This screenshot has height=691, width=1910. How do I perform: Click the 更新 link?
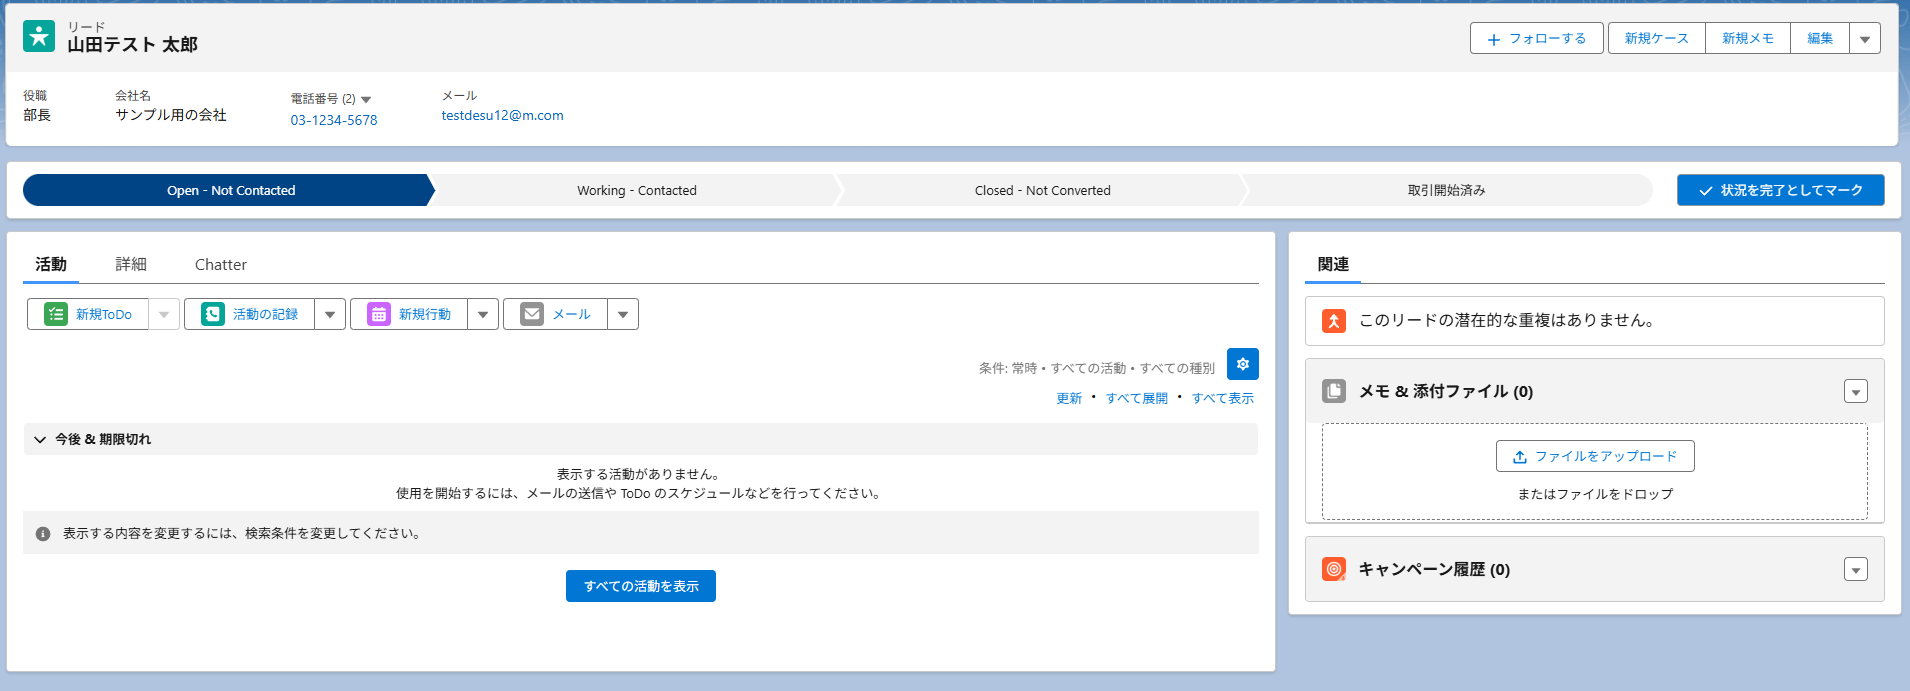pyautogui.click(x=1069, y=398)
